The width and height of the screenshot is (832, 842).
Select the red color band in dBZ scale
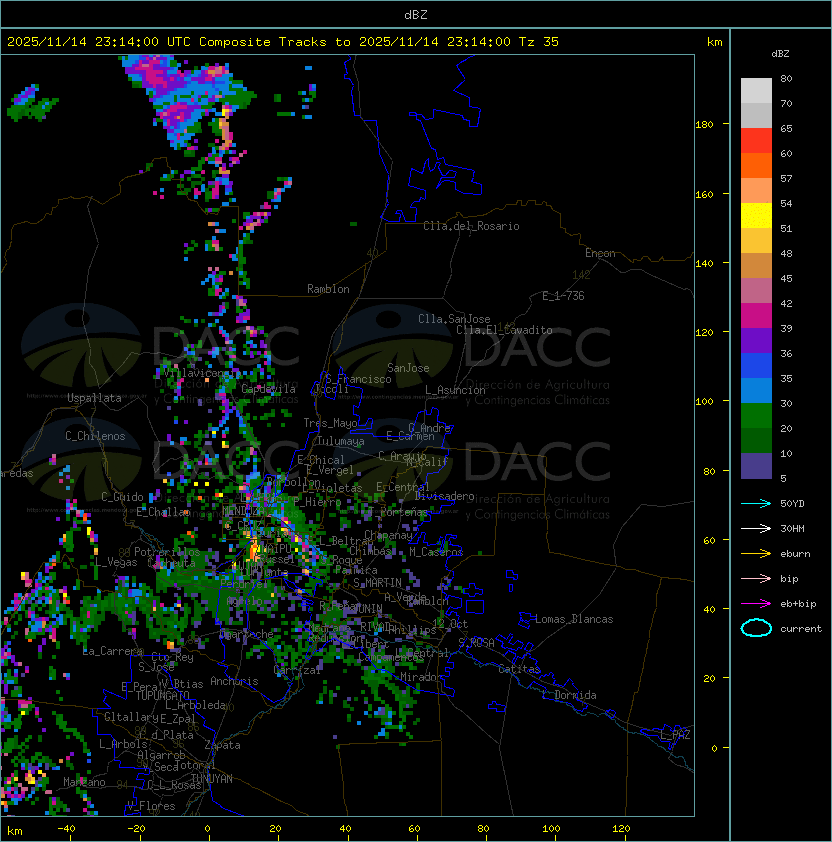click(x=756, y=141)
